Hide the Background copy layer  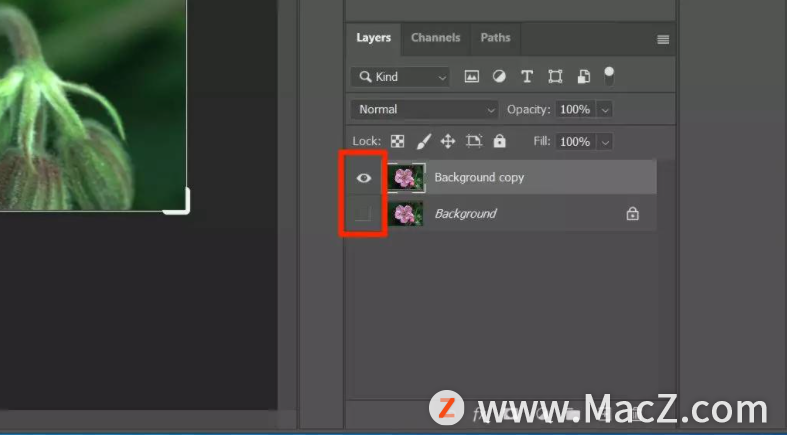pyautogui.click(x=364, y=178)
